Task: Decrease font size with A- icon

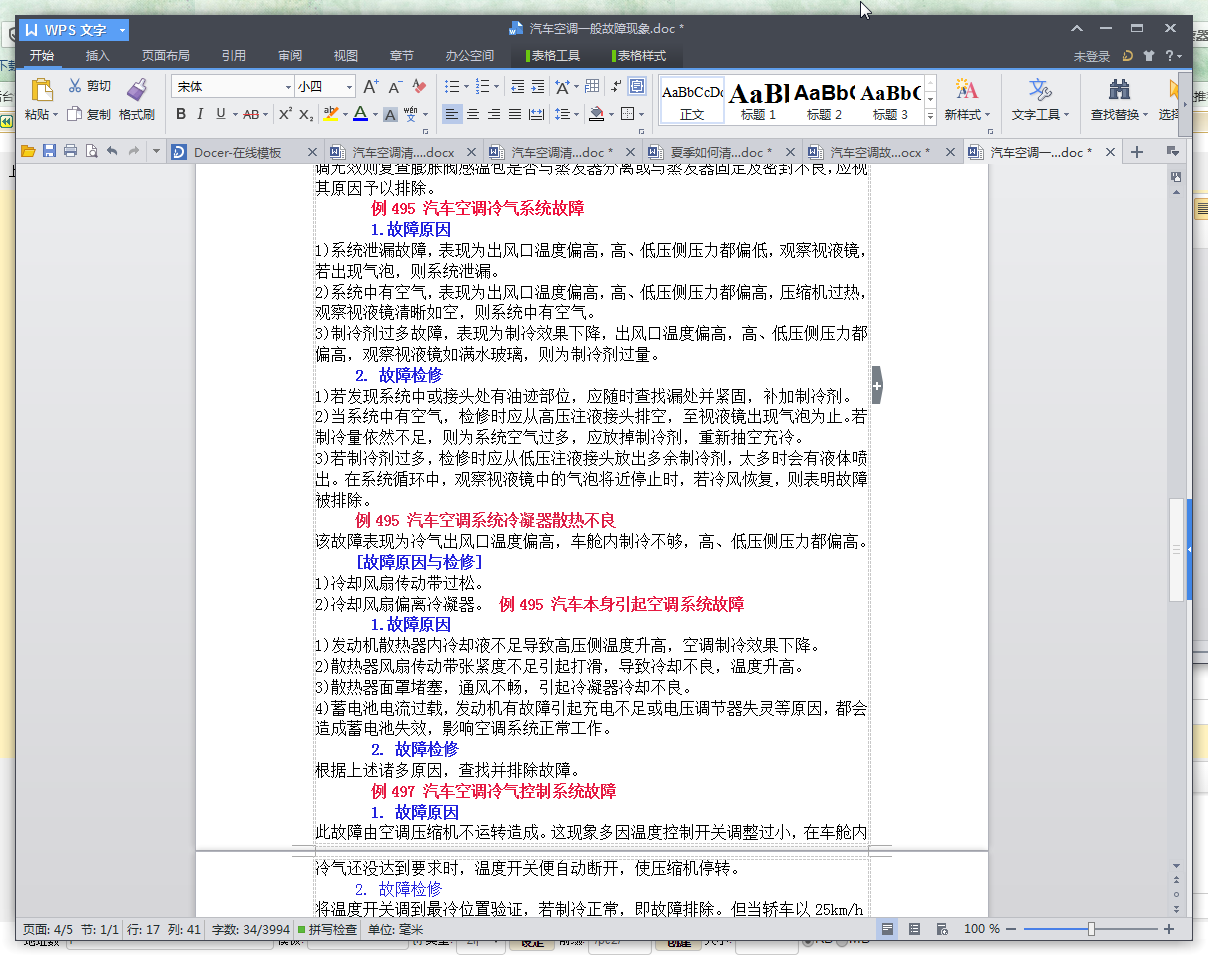Action: click(x=396, y=87)
